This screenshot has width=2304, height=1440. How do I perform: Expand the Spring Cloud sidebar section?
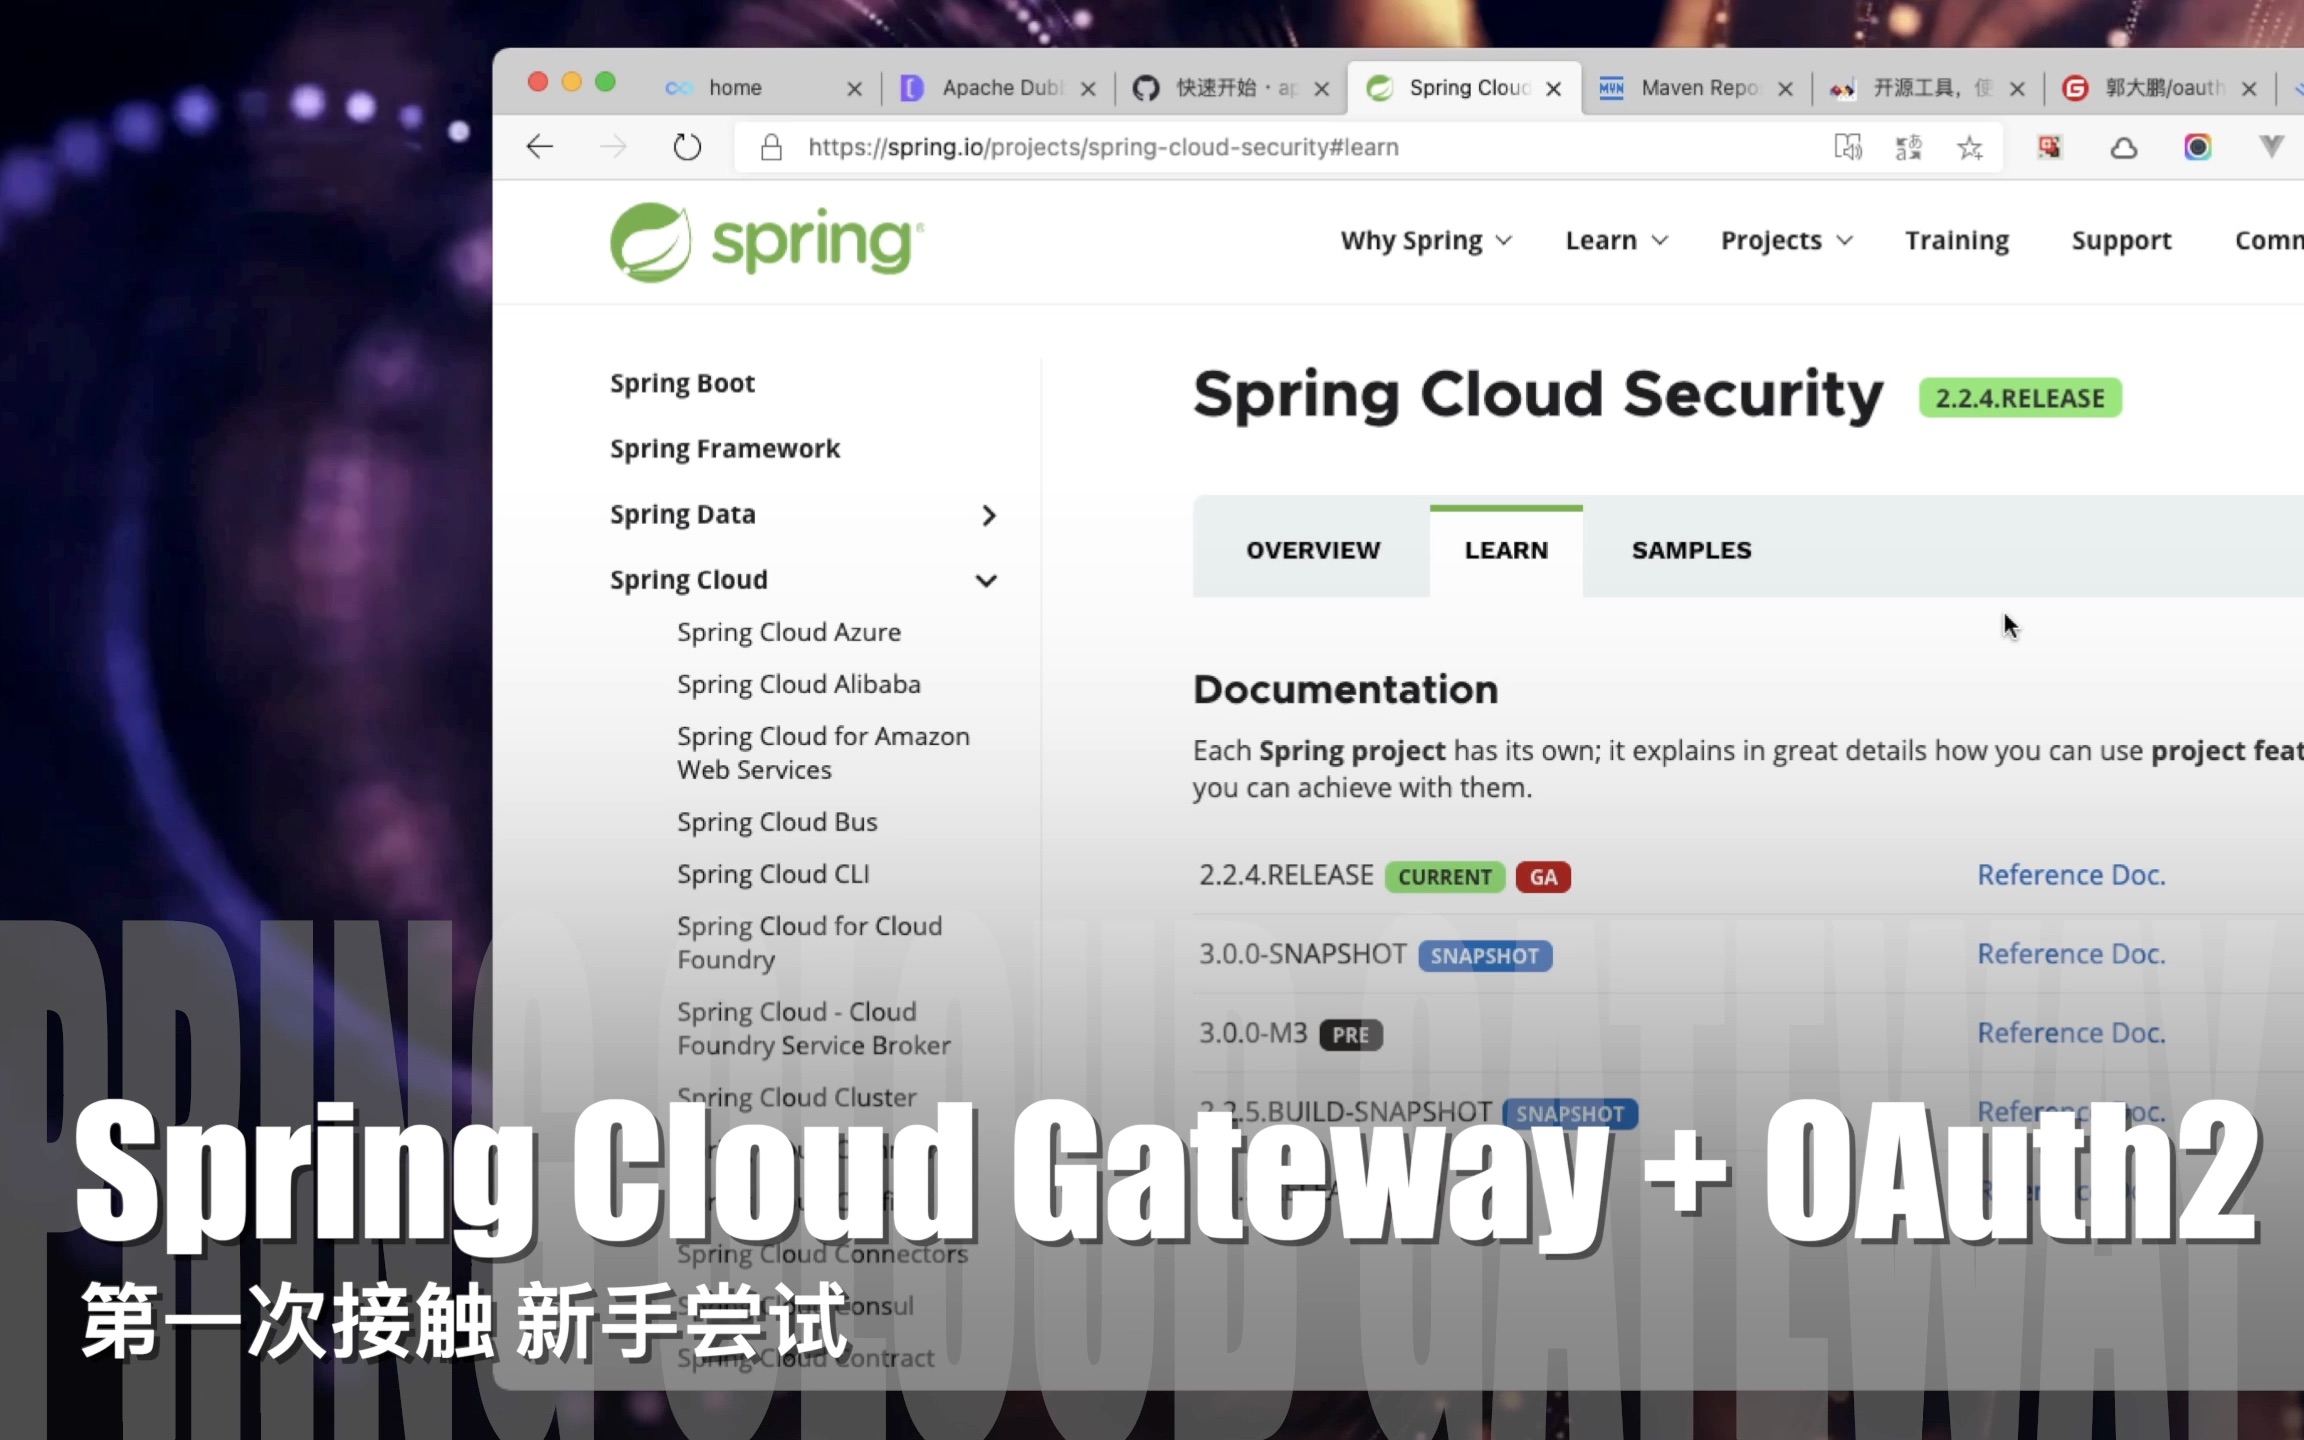[990, 579]
